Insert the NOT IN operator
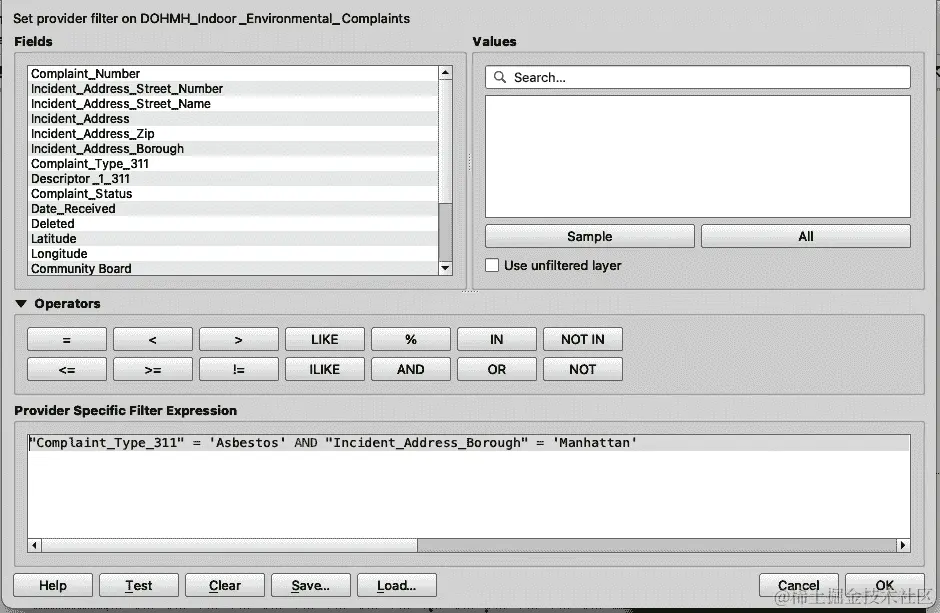The width and height of the screenshot is (940, 613). click(583, 339)
